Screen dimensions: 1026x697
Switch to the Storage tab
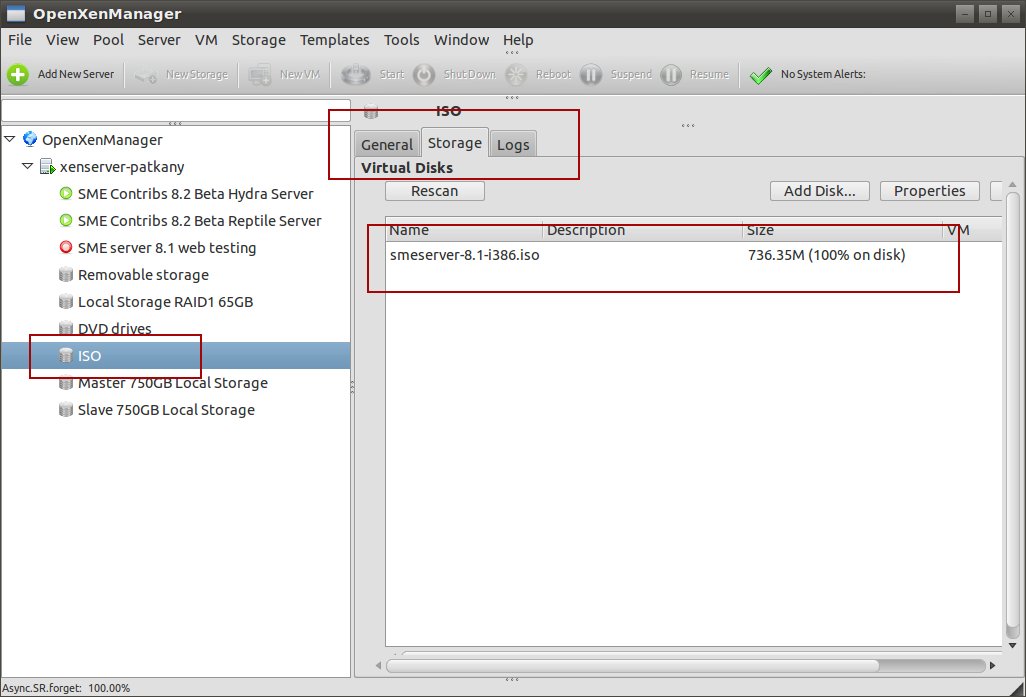[455, 143]
